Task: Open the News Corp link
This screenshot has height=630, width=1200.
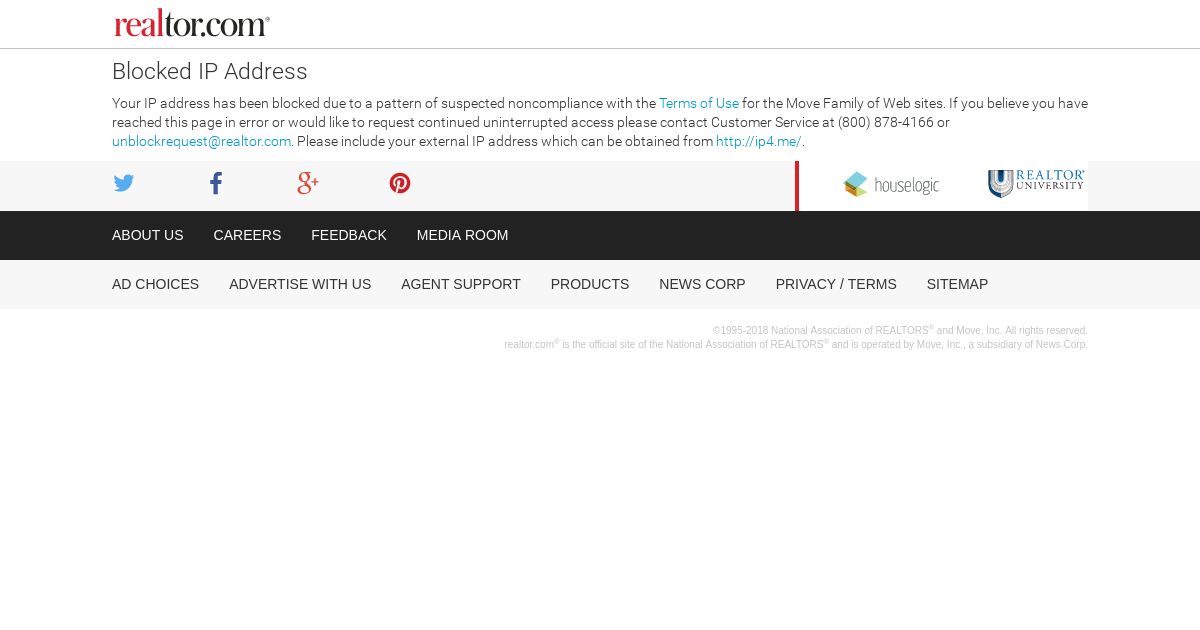Action: pos(702,284)
